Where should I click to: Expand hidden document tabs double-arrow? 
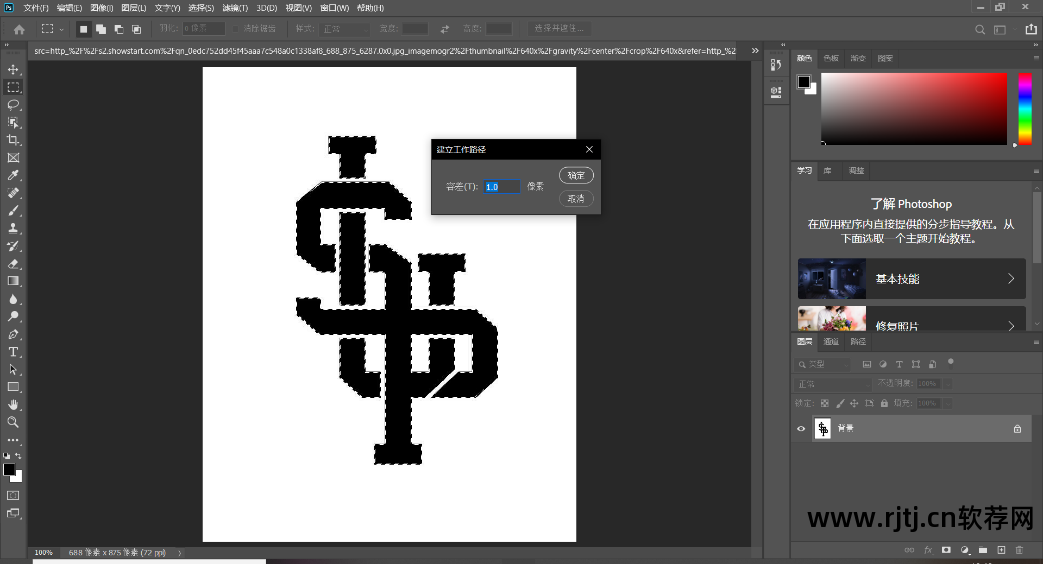[755, 51]
